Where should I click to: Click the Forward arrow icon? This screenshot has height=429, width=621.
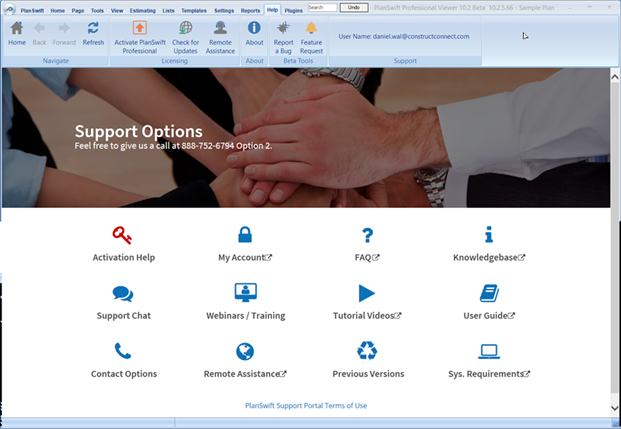[64, 28]
